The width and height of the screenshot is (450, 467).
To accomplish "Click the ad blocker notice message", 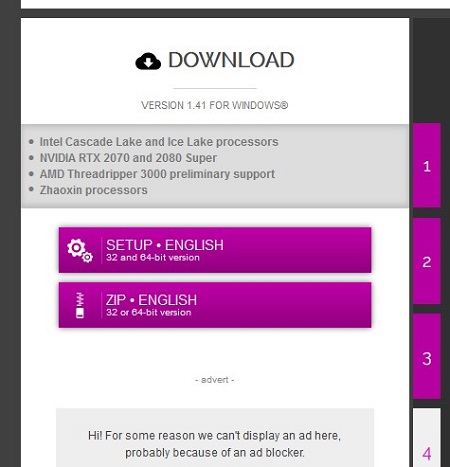I will tap(215, 444).
